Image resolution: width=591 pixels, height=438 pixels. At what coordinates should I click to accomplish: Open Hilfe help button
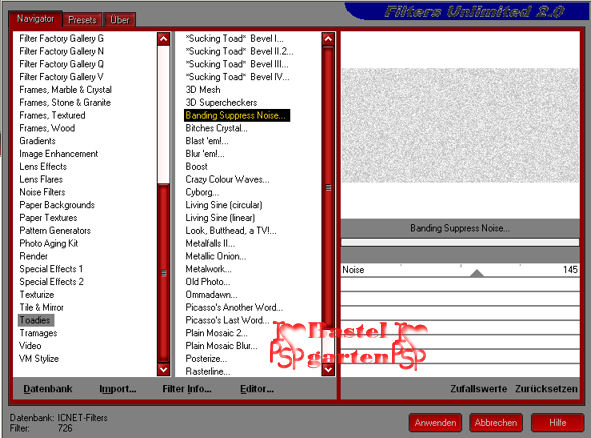pyautogui.click(x=557, y=423)
